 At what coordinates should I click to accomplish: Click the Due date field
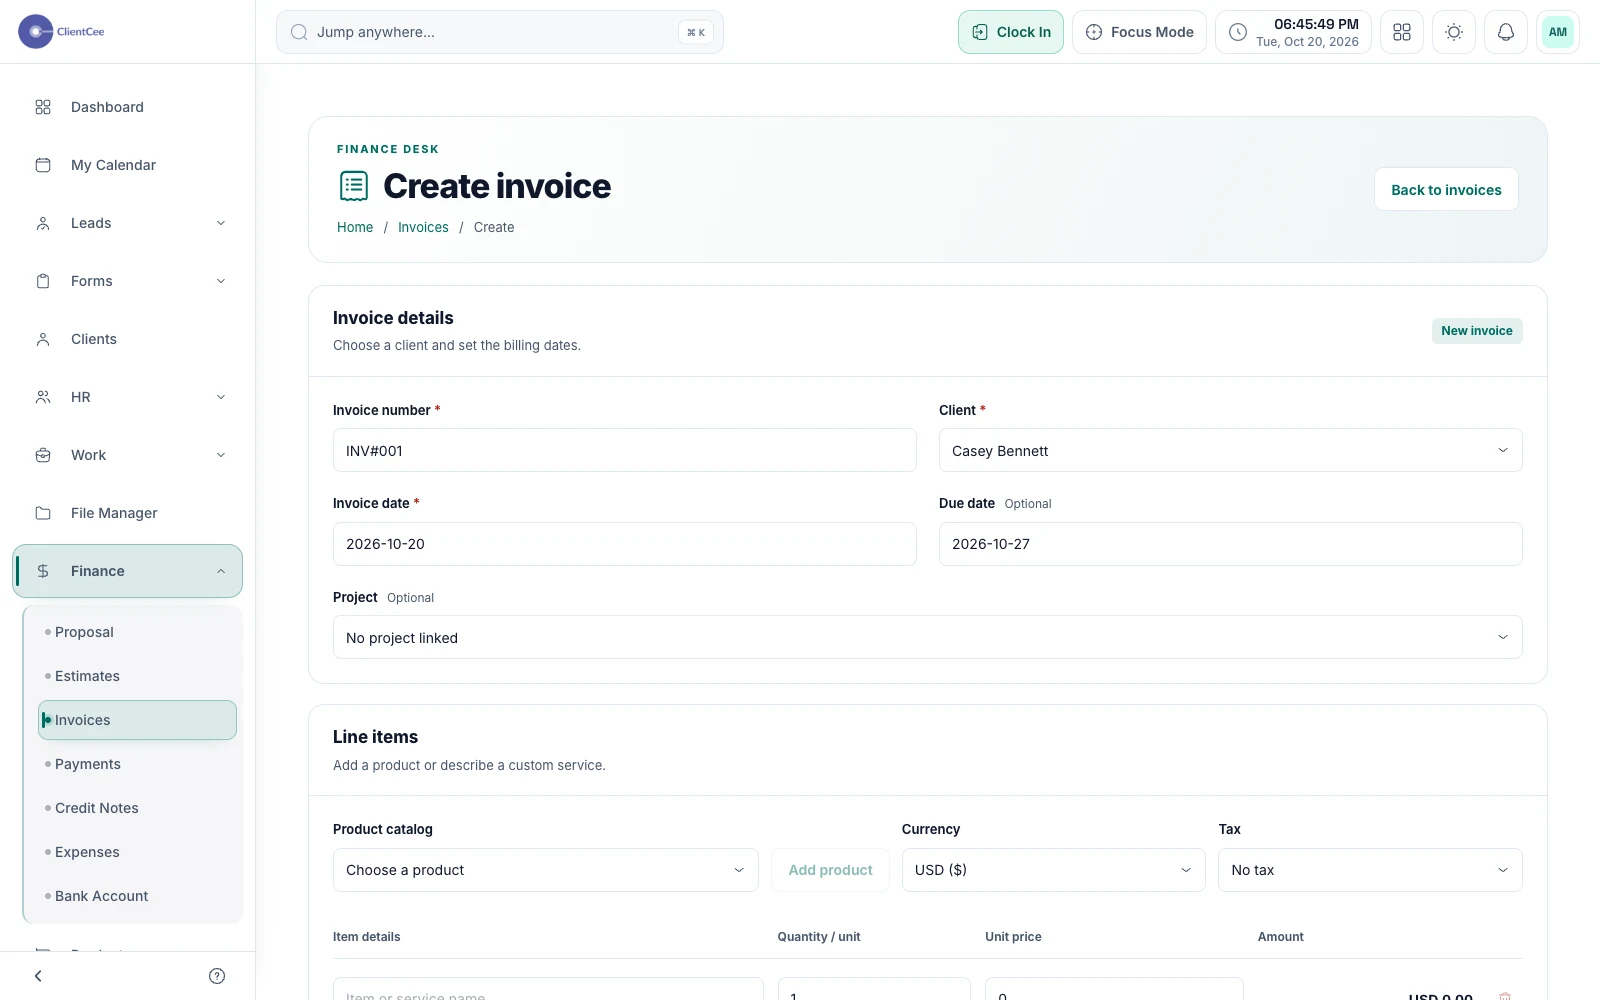pyautogui.click(x=1231, y=544)
